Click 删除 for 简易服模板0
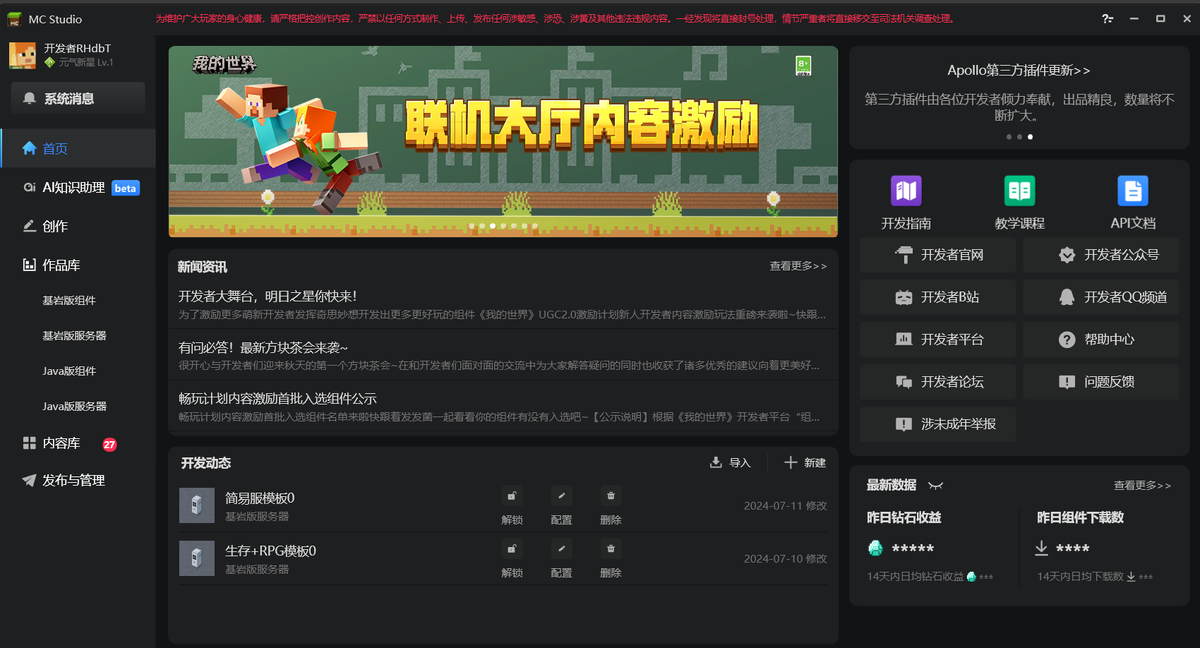Screen dimensions: 1200x648 click(x=610, y=506)
